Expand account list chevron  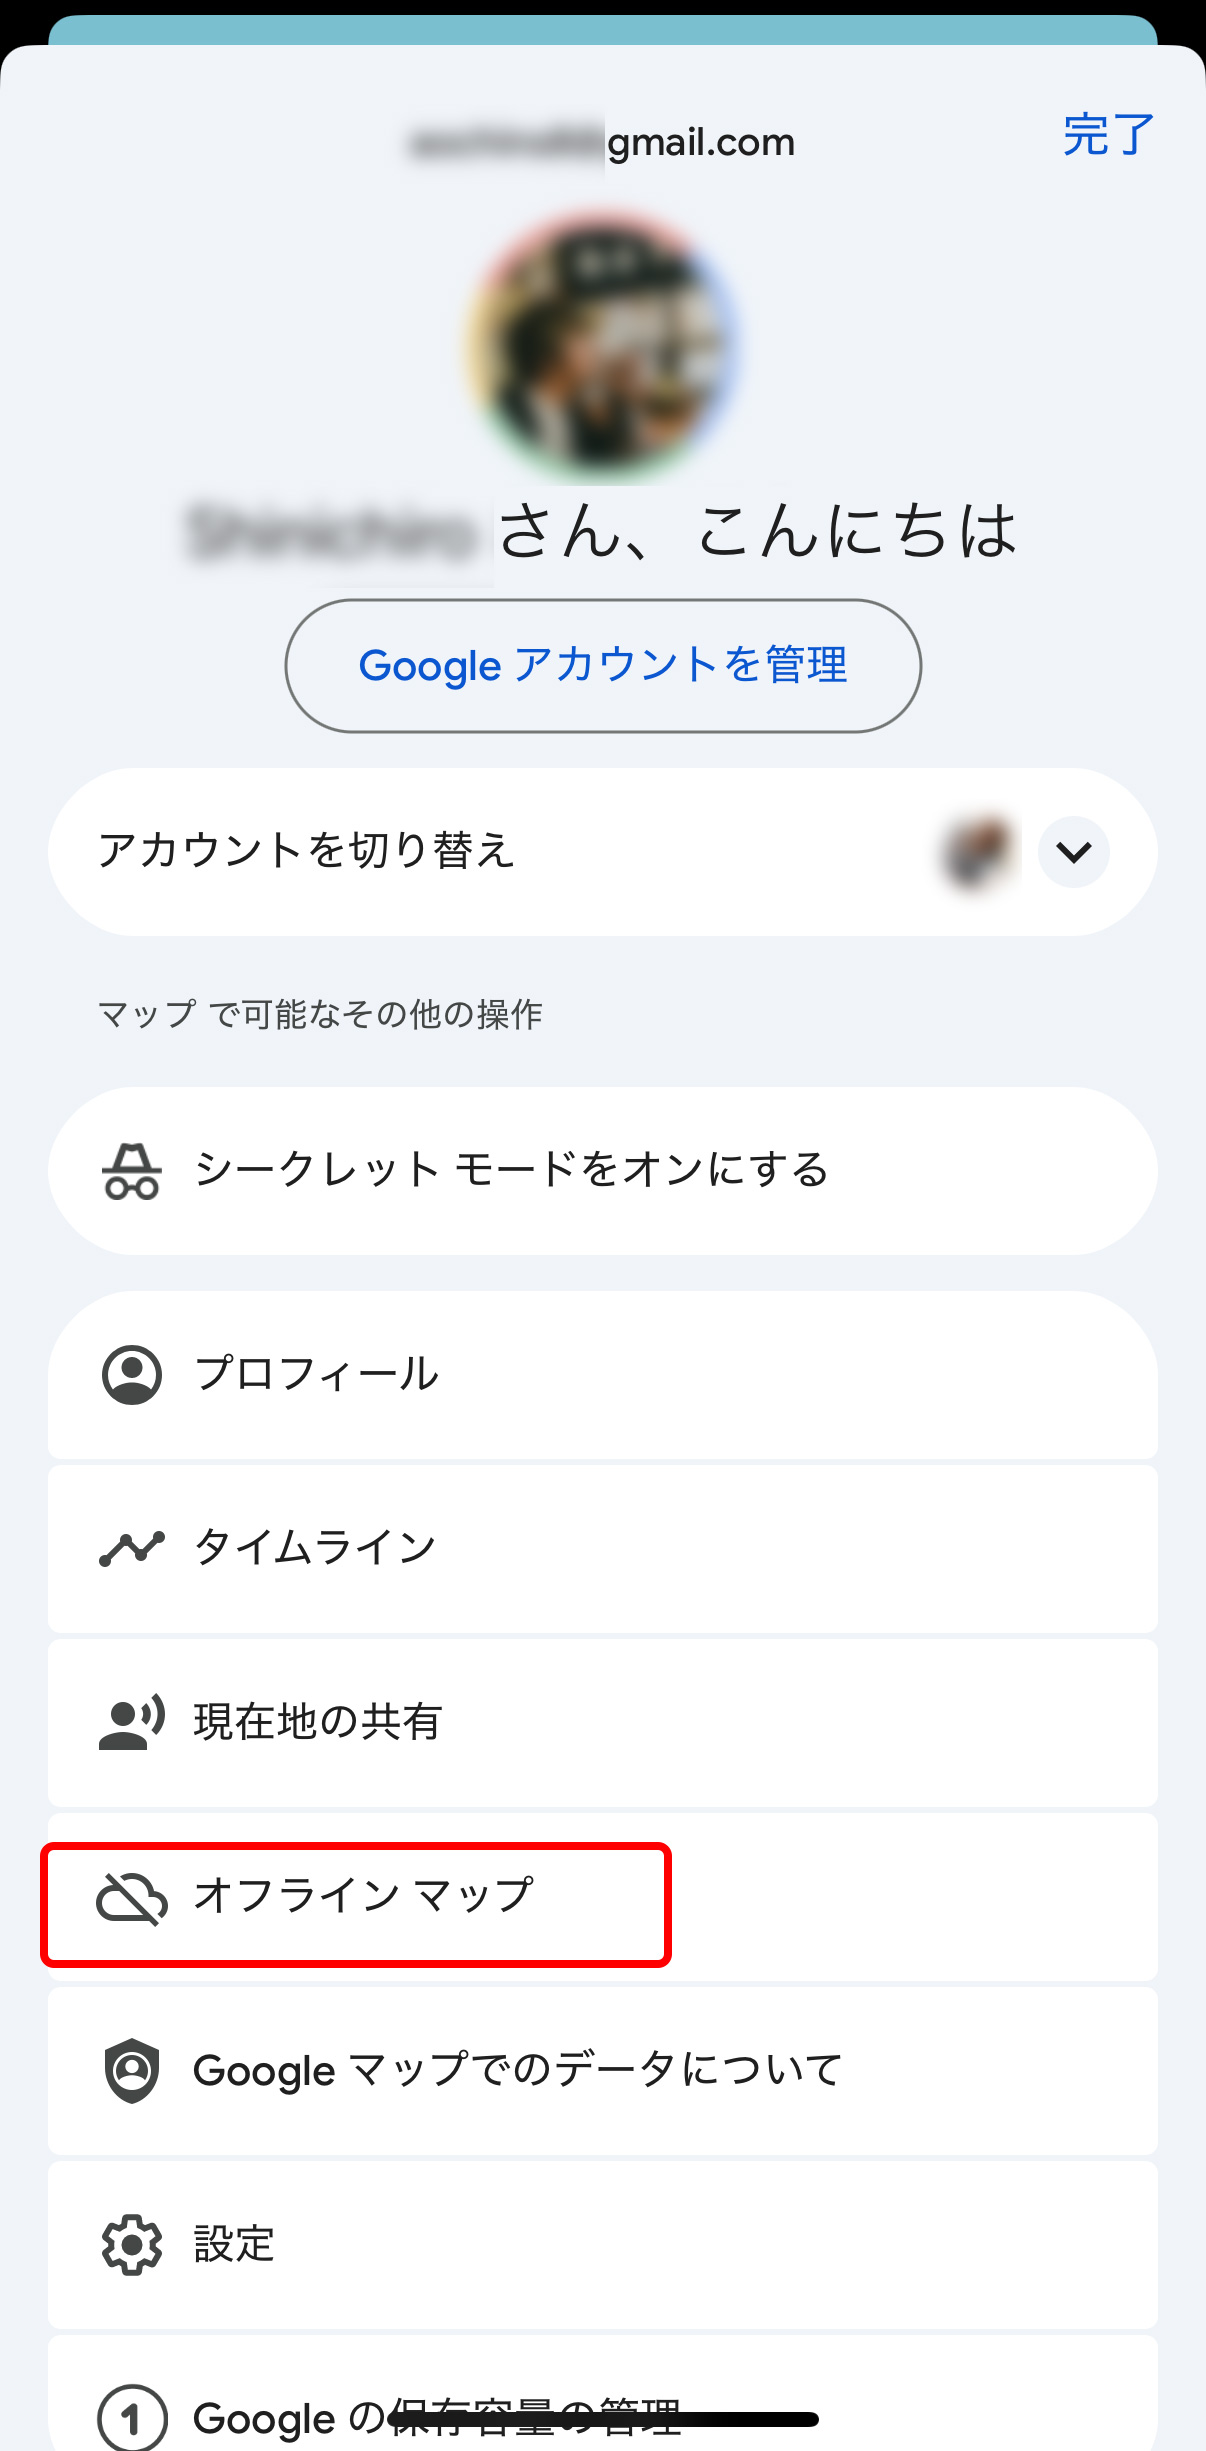click(x=1073, y=852)
